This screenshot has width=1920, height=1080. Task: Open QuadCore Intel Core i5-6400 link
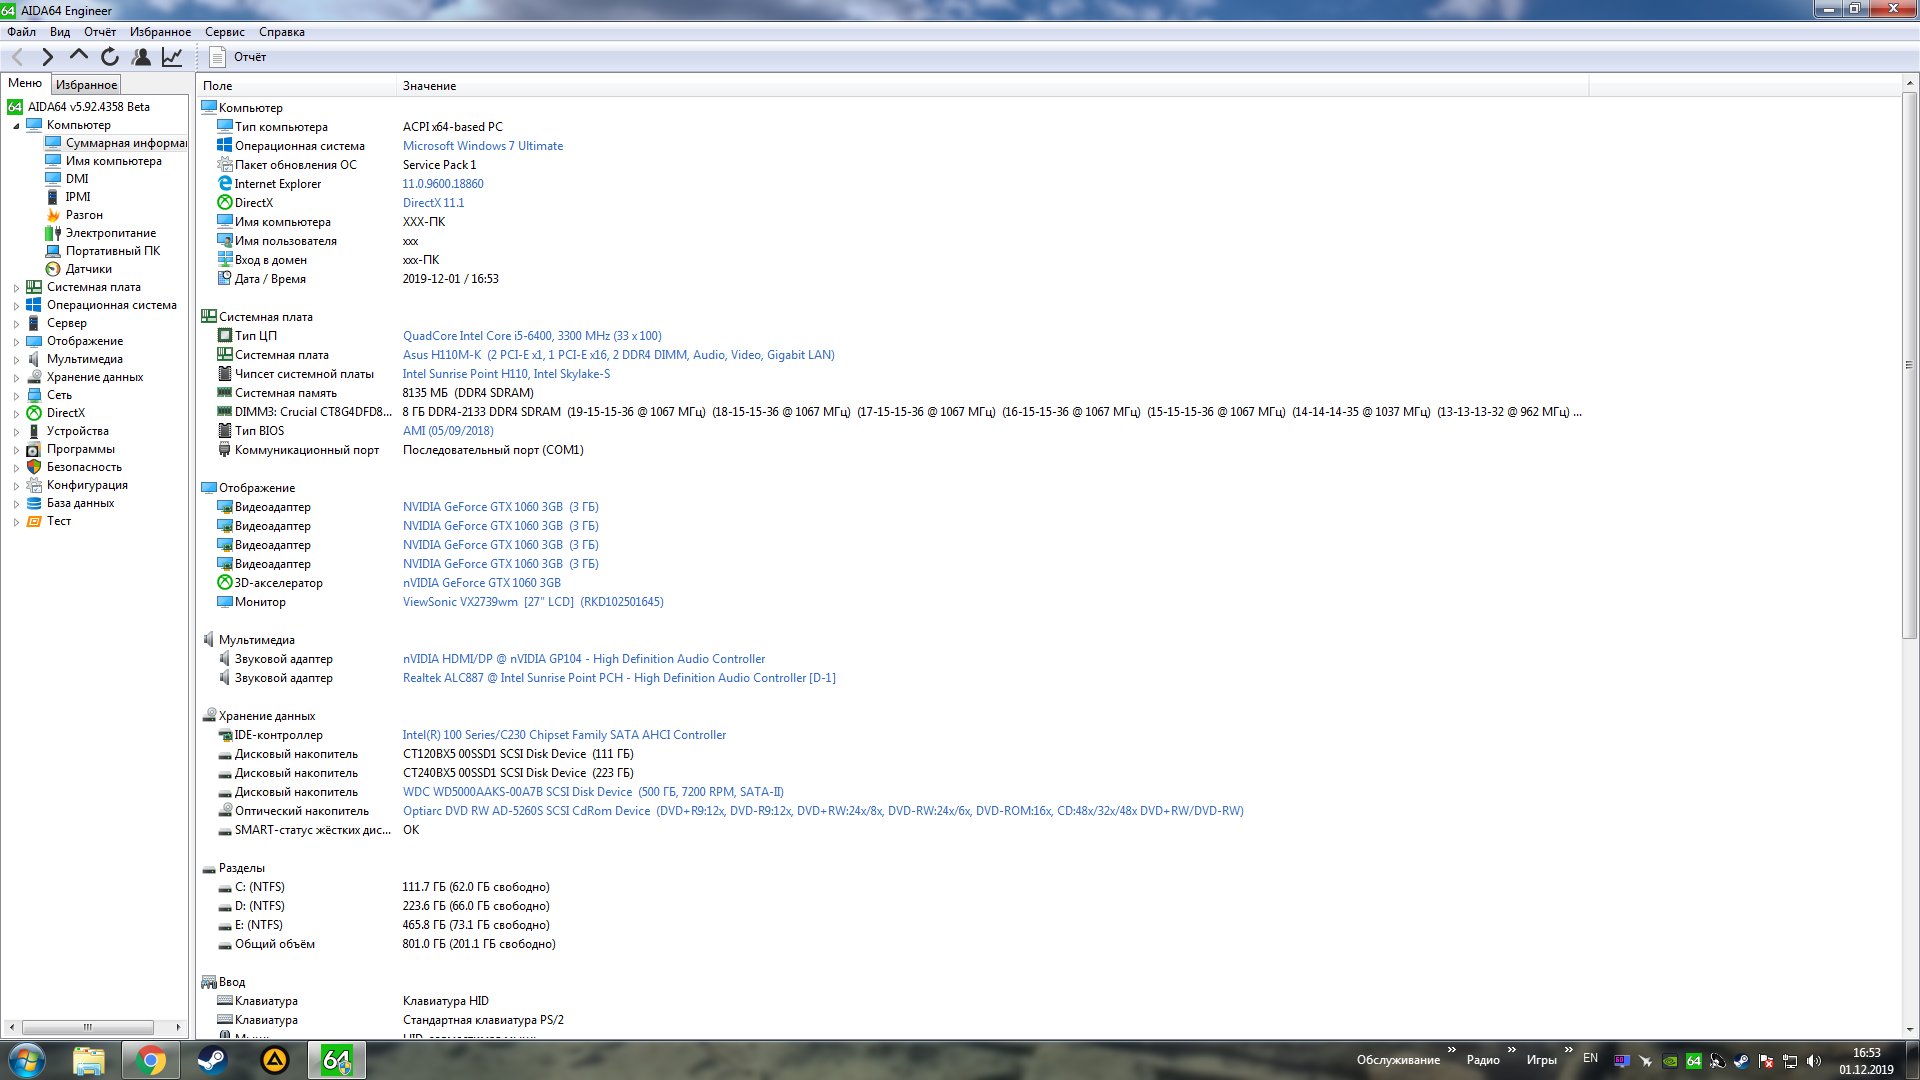coord(532,336)
